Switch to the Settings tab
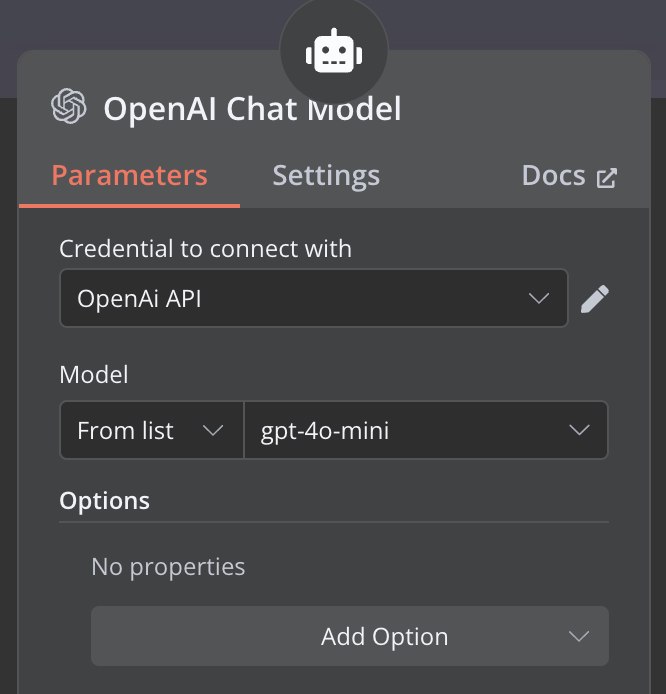Image resolution: width=666 pixels, height=694 pixels. (x=326, y=176)
